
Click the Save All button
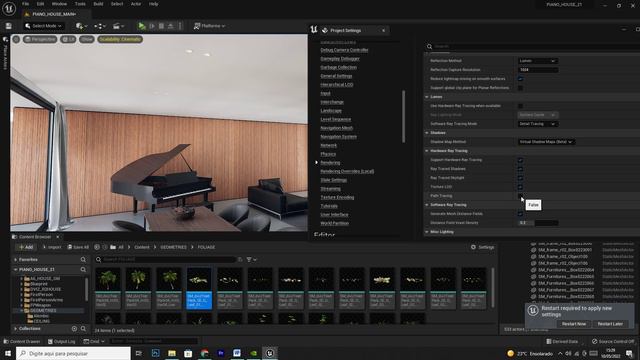[x=78, y=247]
